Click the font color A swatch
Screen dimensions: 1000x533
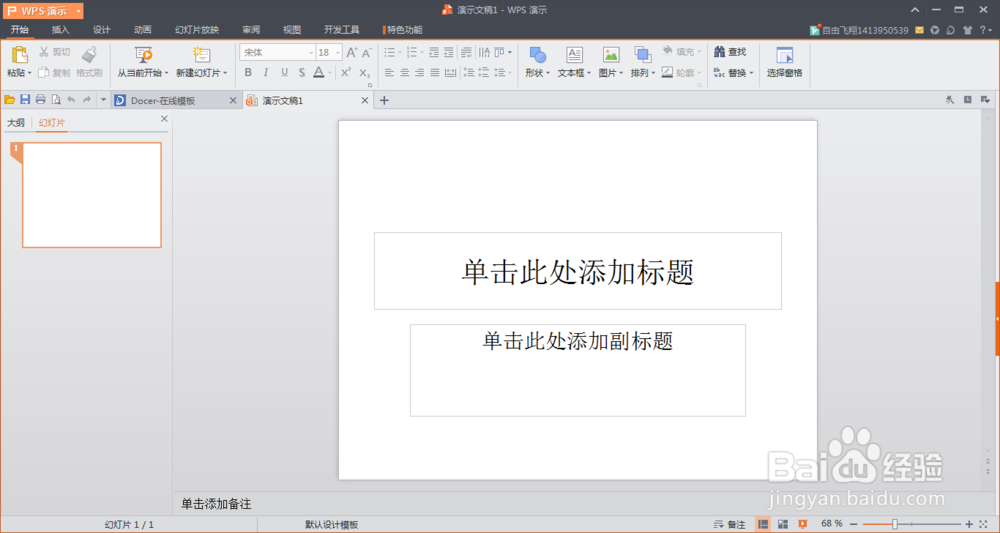[x=319, y=73]
